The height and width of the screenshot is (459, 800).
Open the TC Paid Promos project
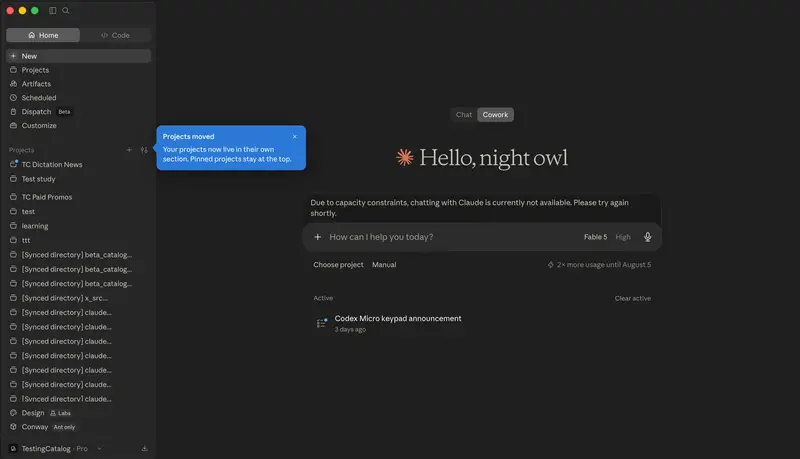tap(79, 197)
